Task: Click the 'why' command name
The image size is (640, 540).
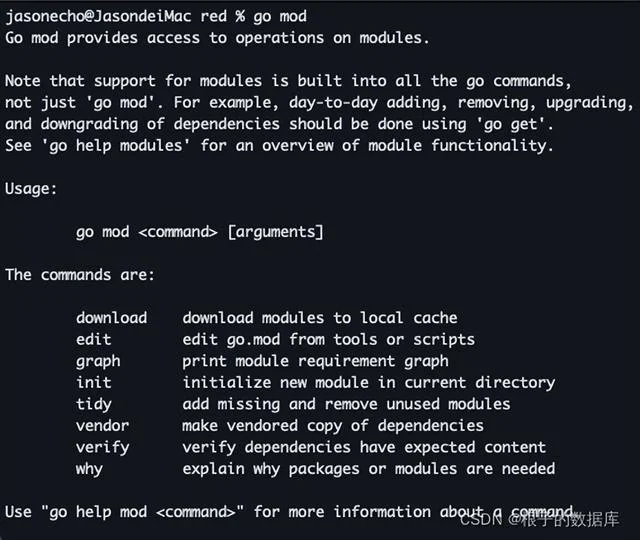Action: point(89,468)
